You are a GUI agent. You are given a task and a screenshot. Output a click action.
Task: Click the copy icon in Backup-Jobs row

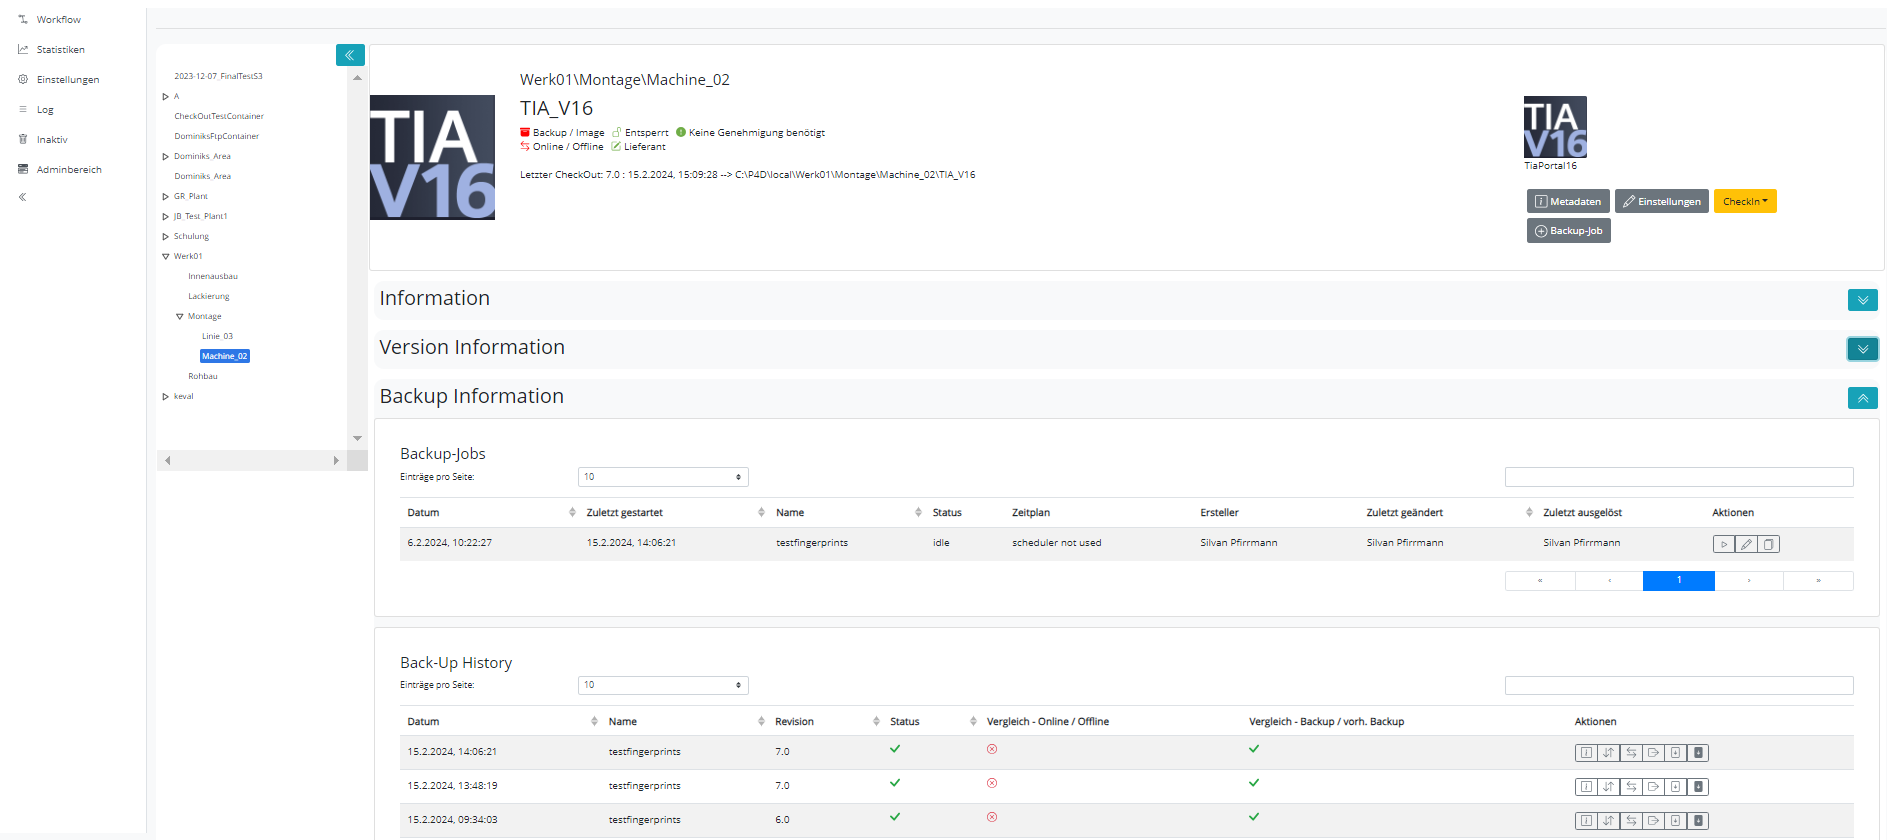(x=1768, y=544)
